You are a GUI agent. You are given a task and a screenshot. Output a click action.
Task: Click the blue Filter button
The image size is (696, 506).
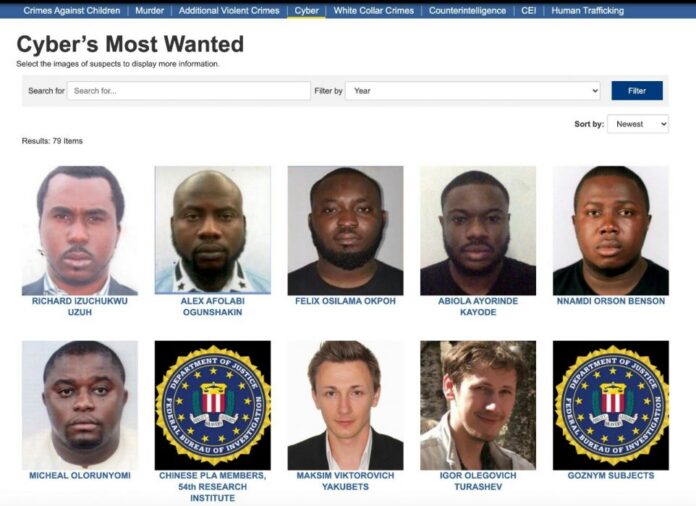pos(637,91)
